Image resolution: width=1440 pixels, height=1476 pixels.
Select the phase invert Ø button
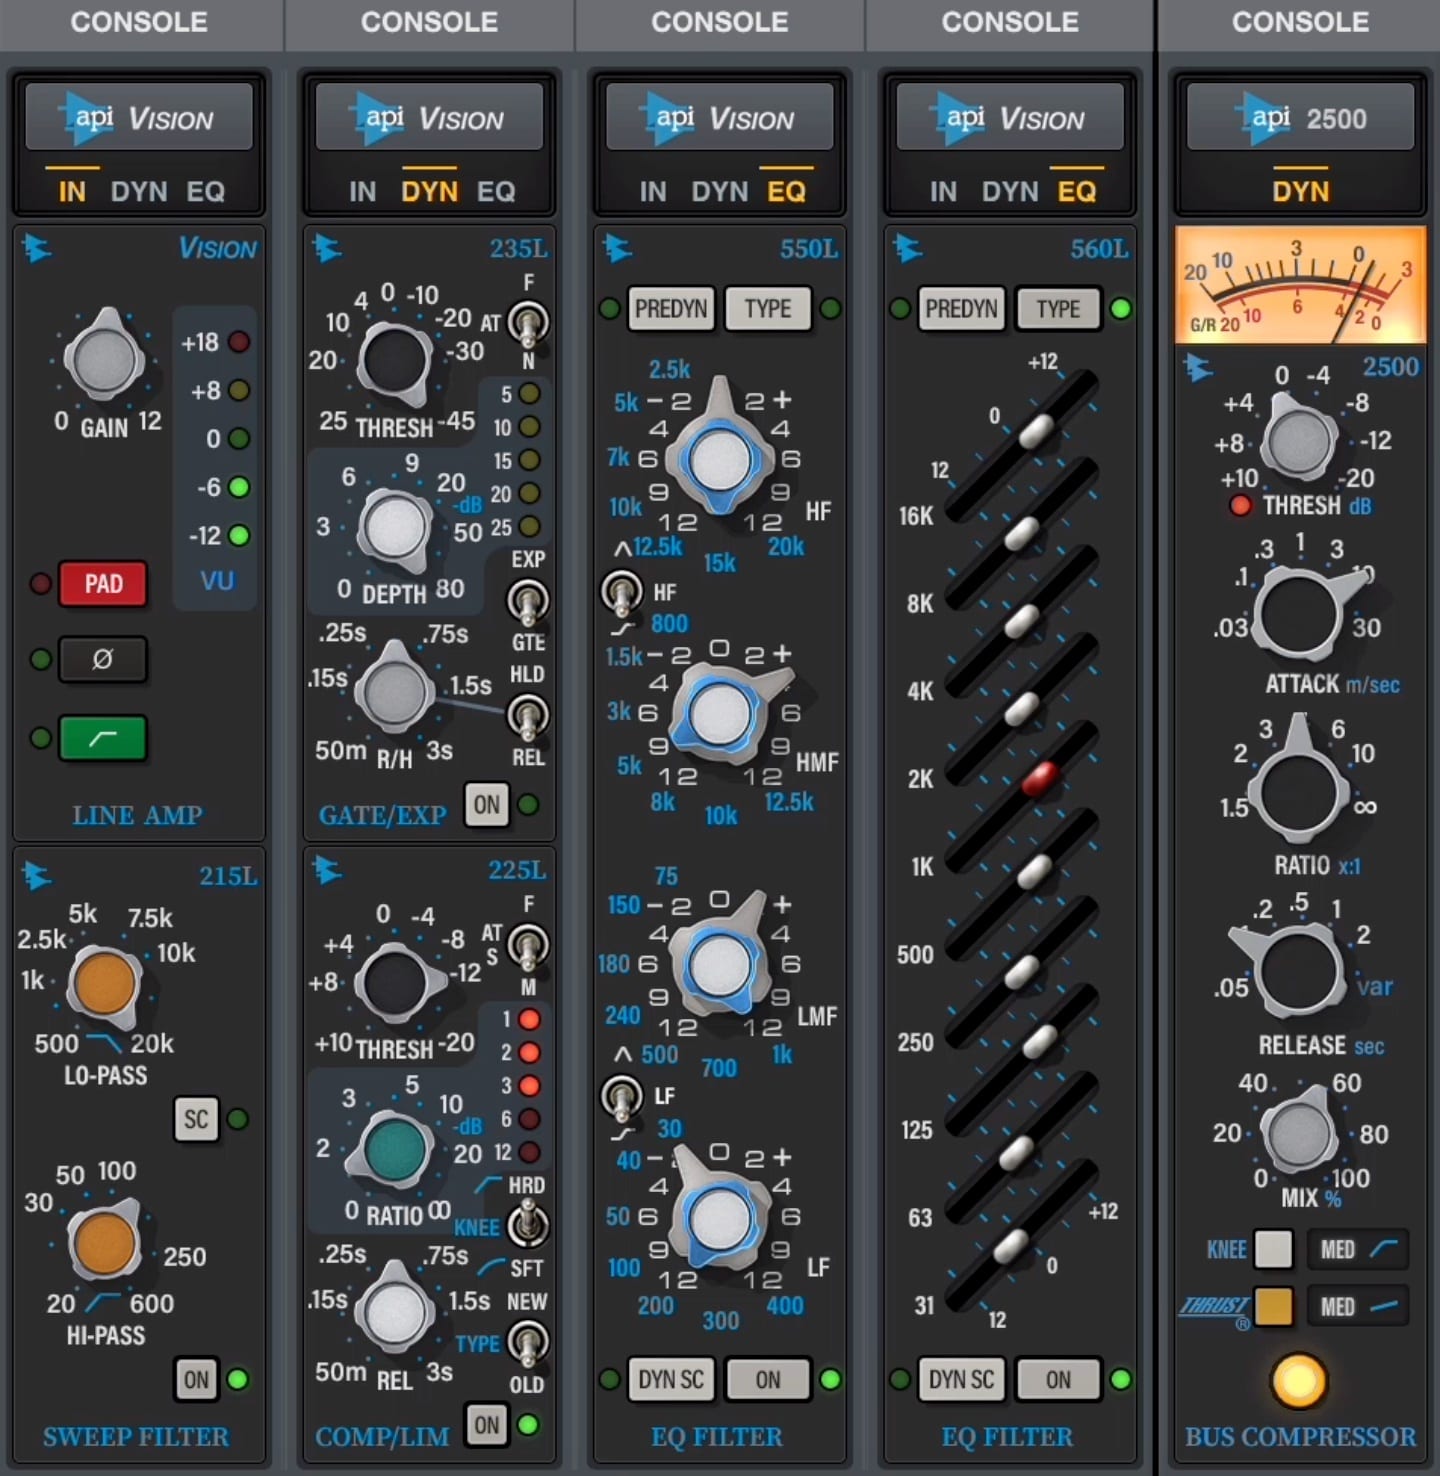103,659
